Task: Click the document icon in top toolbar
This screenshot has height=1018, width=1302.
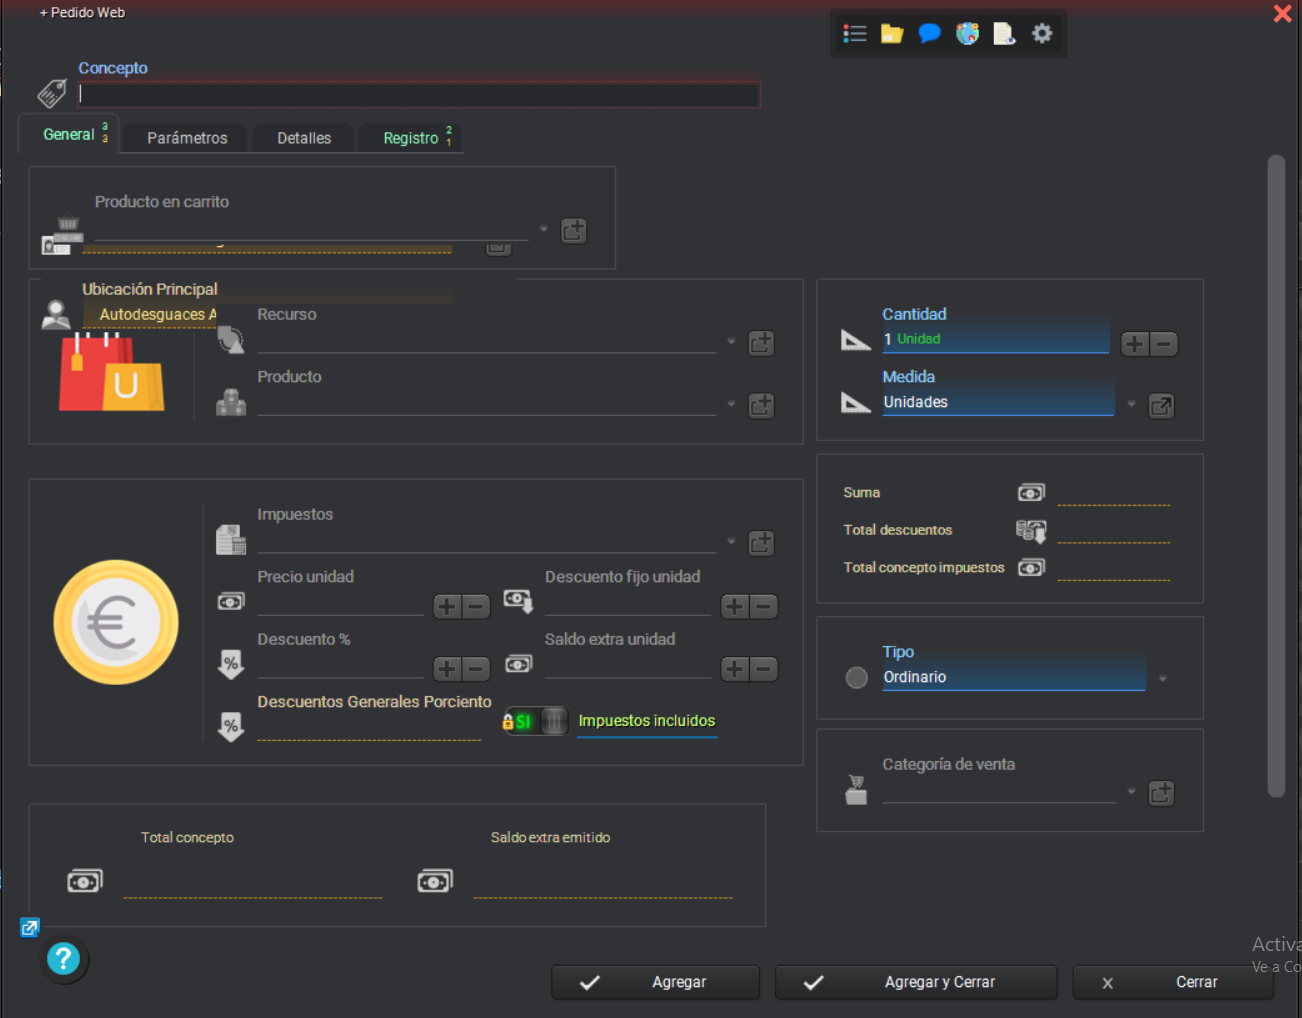Action: pos(1004,34)
